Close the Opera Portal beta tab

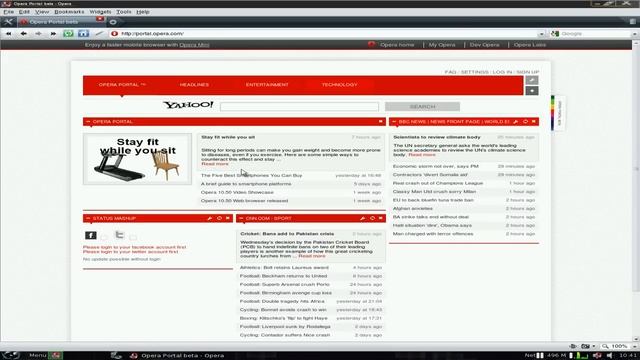tap(100, 19)
